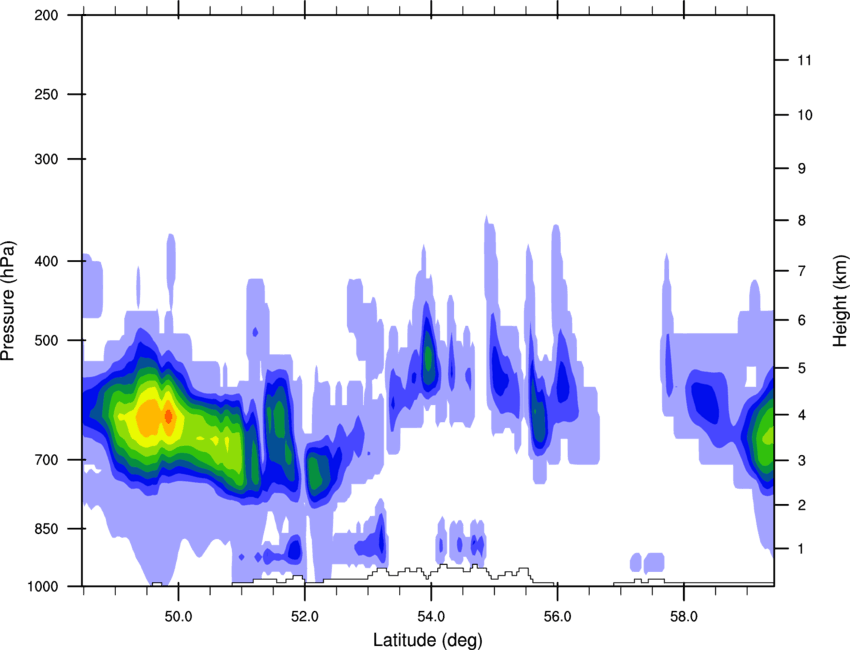Click the 54.0 latitude tick label
This screenshot has width=850, height=650.
tap(431, 617)
